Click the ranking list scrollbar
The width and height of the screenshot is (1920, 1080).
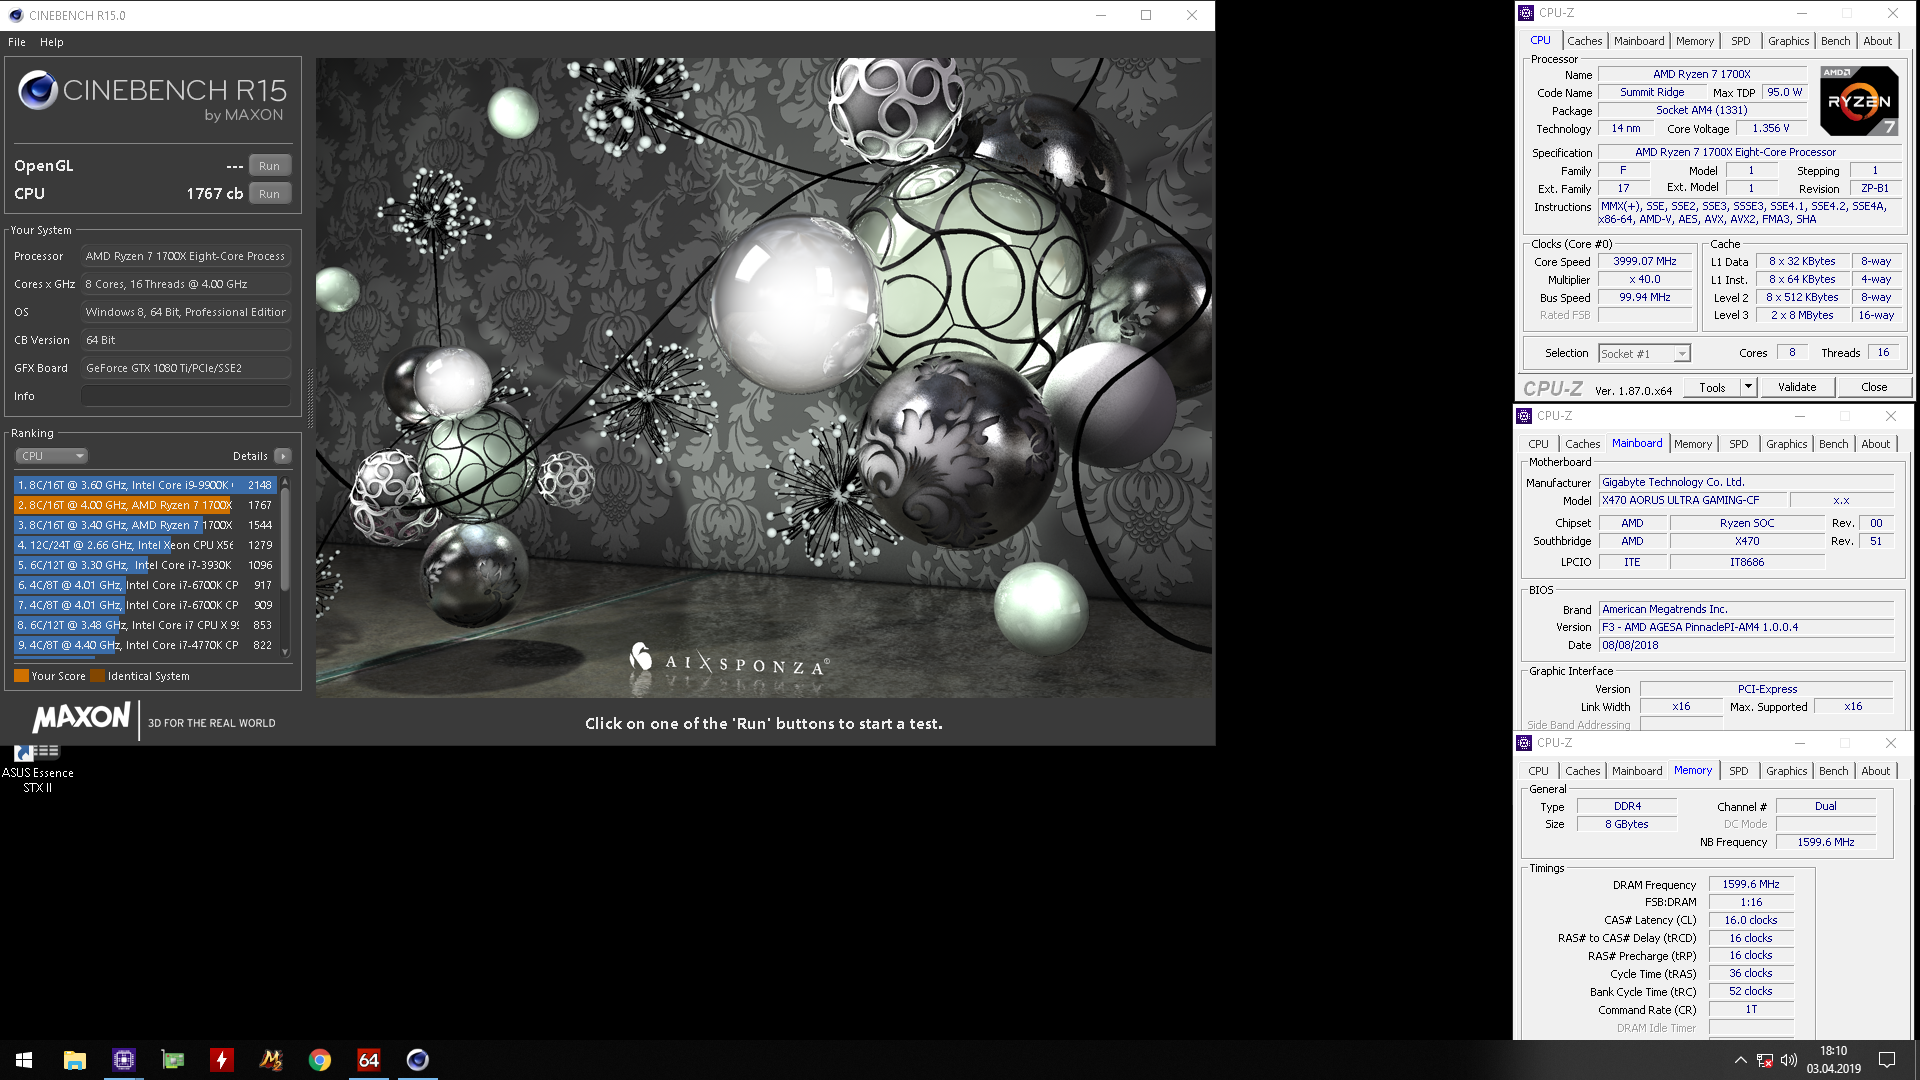point(285,540)
